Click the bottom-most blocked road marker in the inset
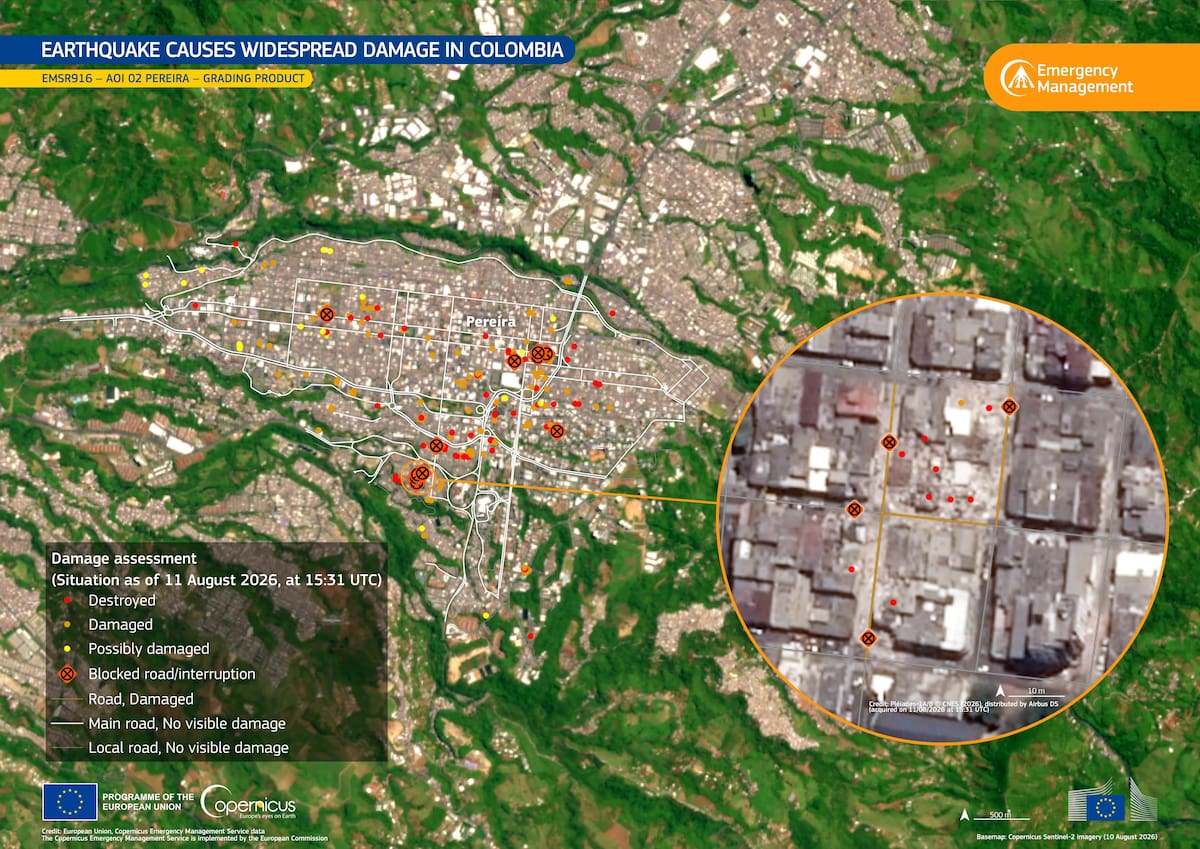Screen dimensions: 1200x849 click(x=868, y=638)
